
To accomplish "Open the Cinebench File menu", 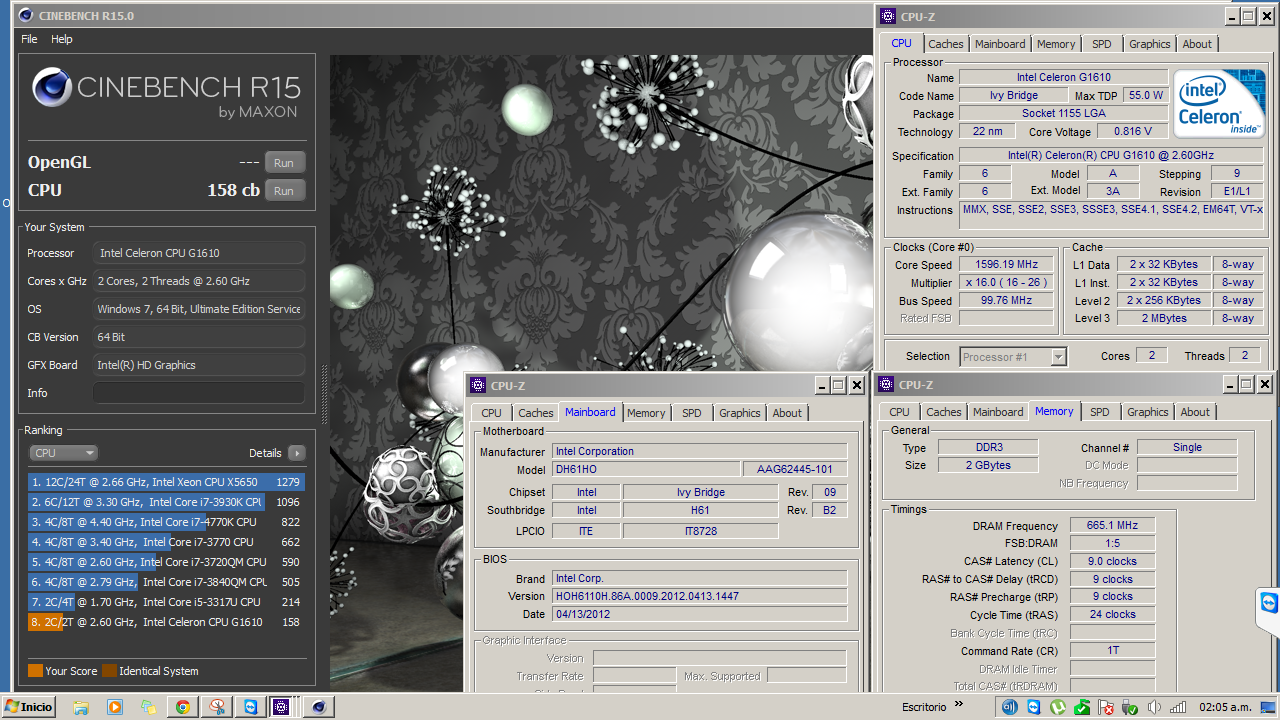I will point(29,39).
